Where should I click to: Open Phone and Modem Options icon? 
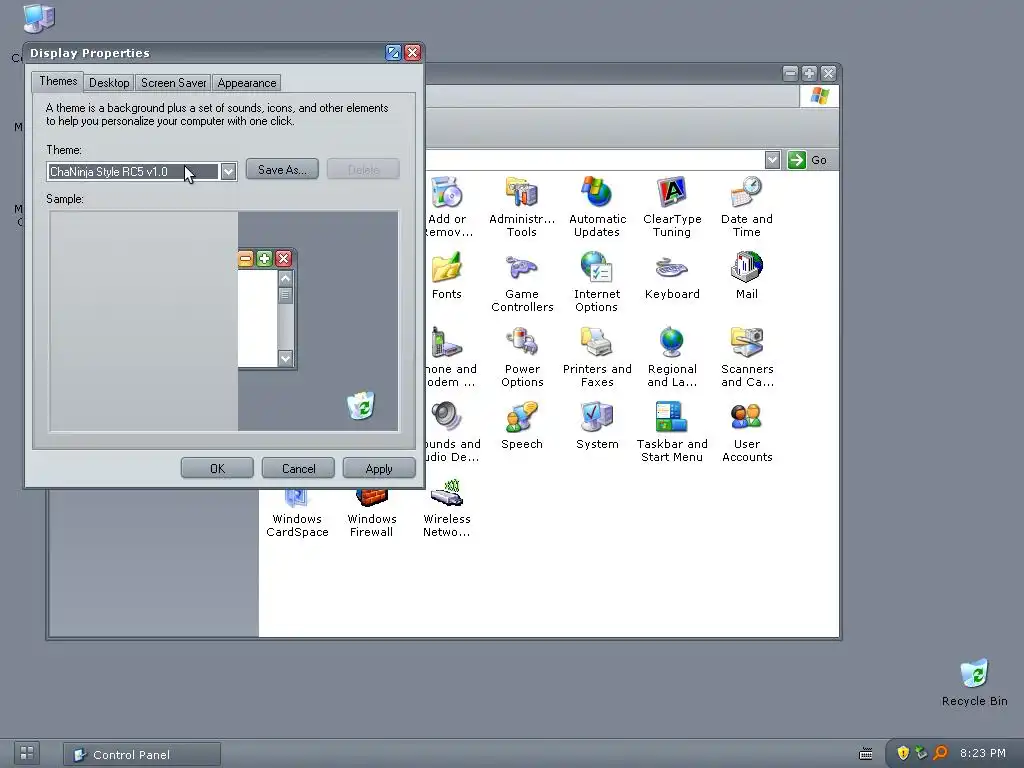pyautogui.click(x=447, y=343)
